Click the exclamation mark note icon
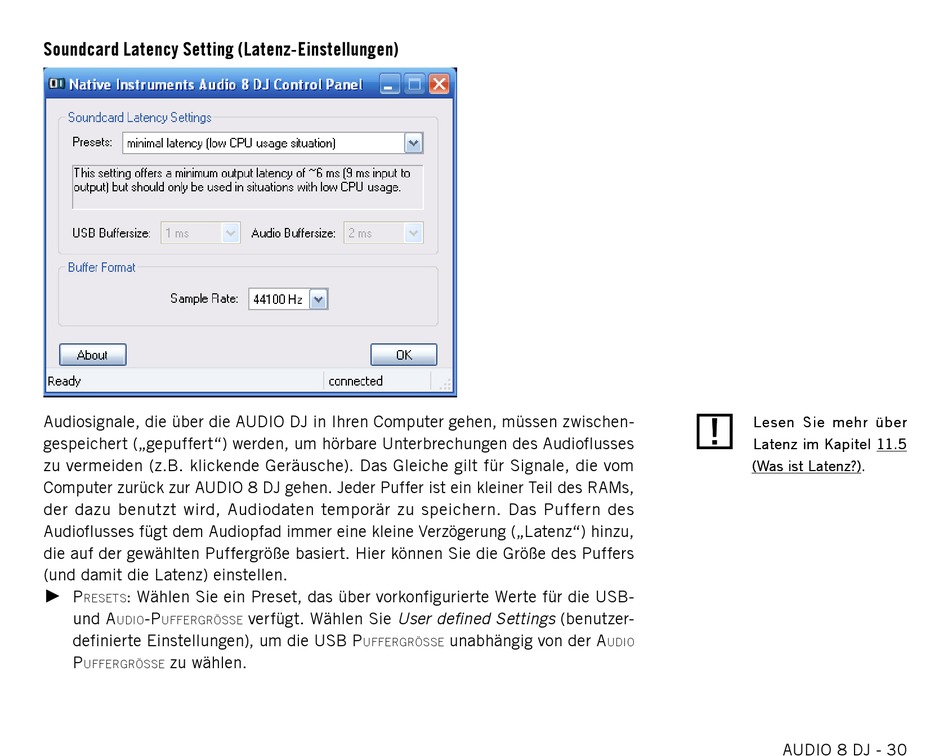Screen dimensions: 950x756 tap(714, 432)
